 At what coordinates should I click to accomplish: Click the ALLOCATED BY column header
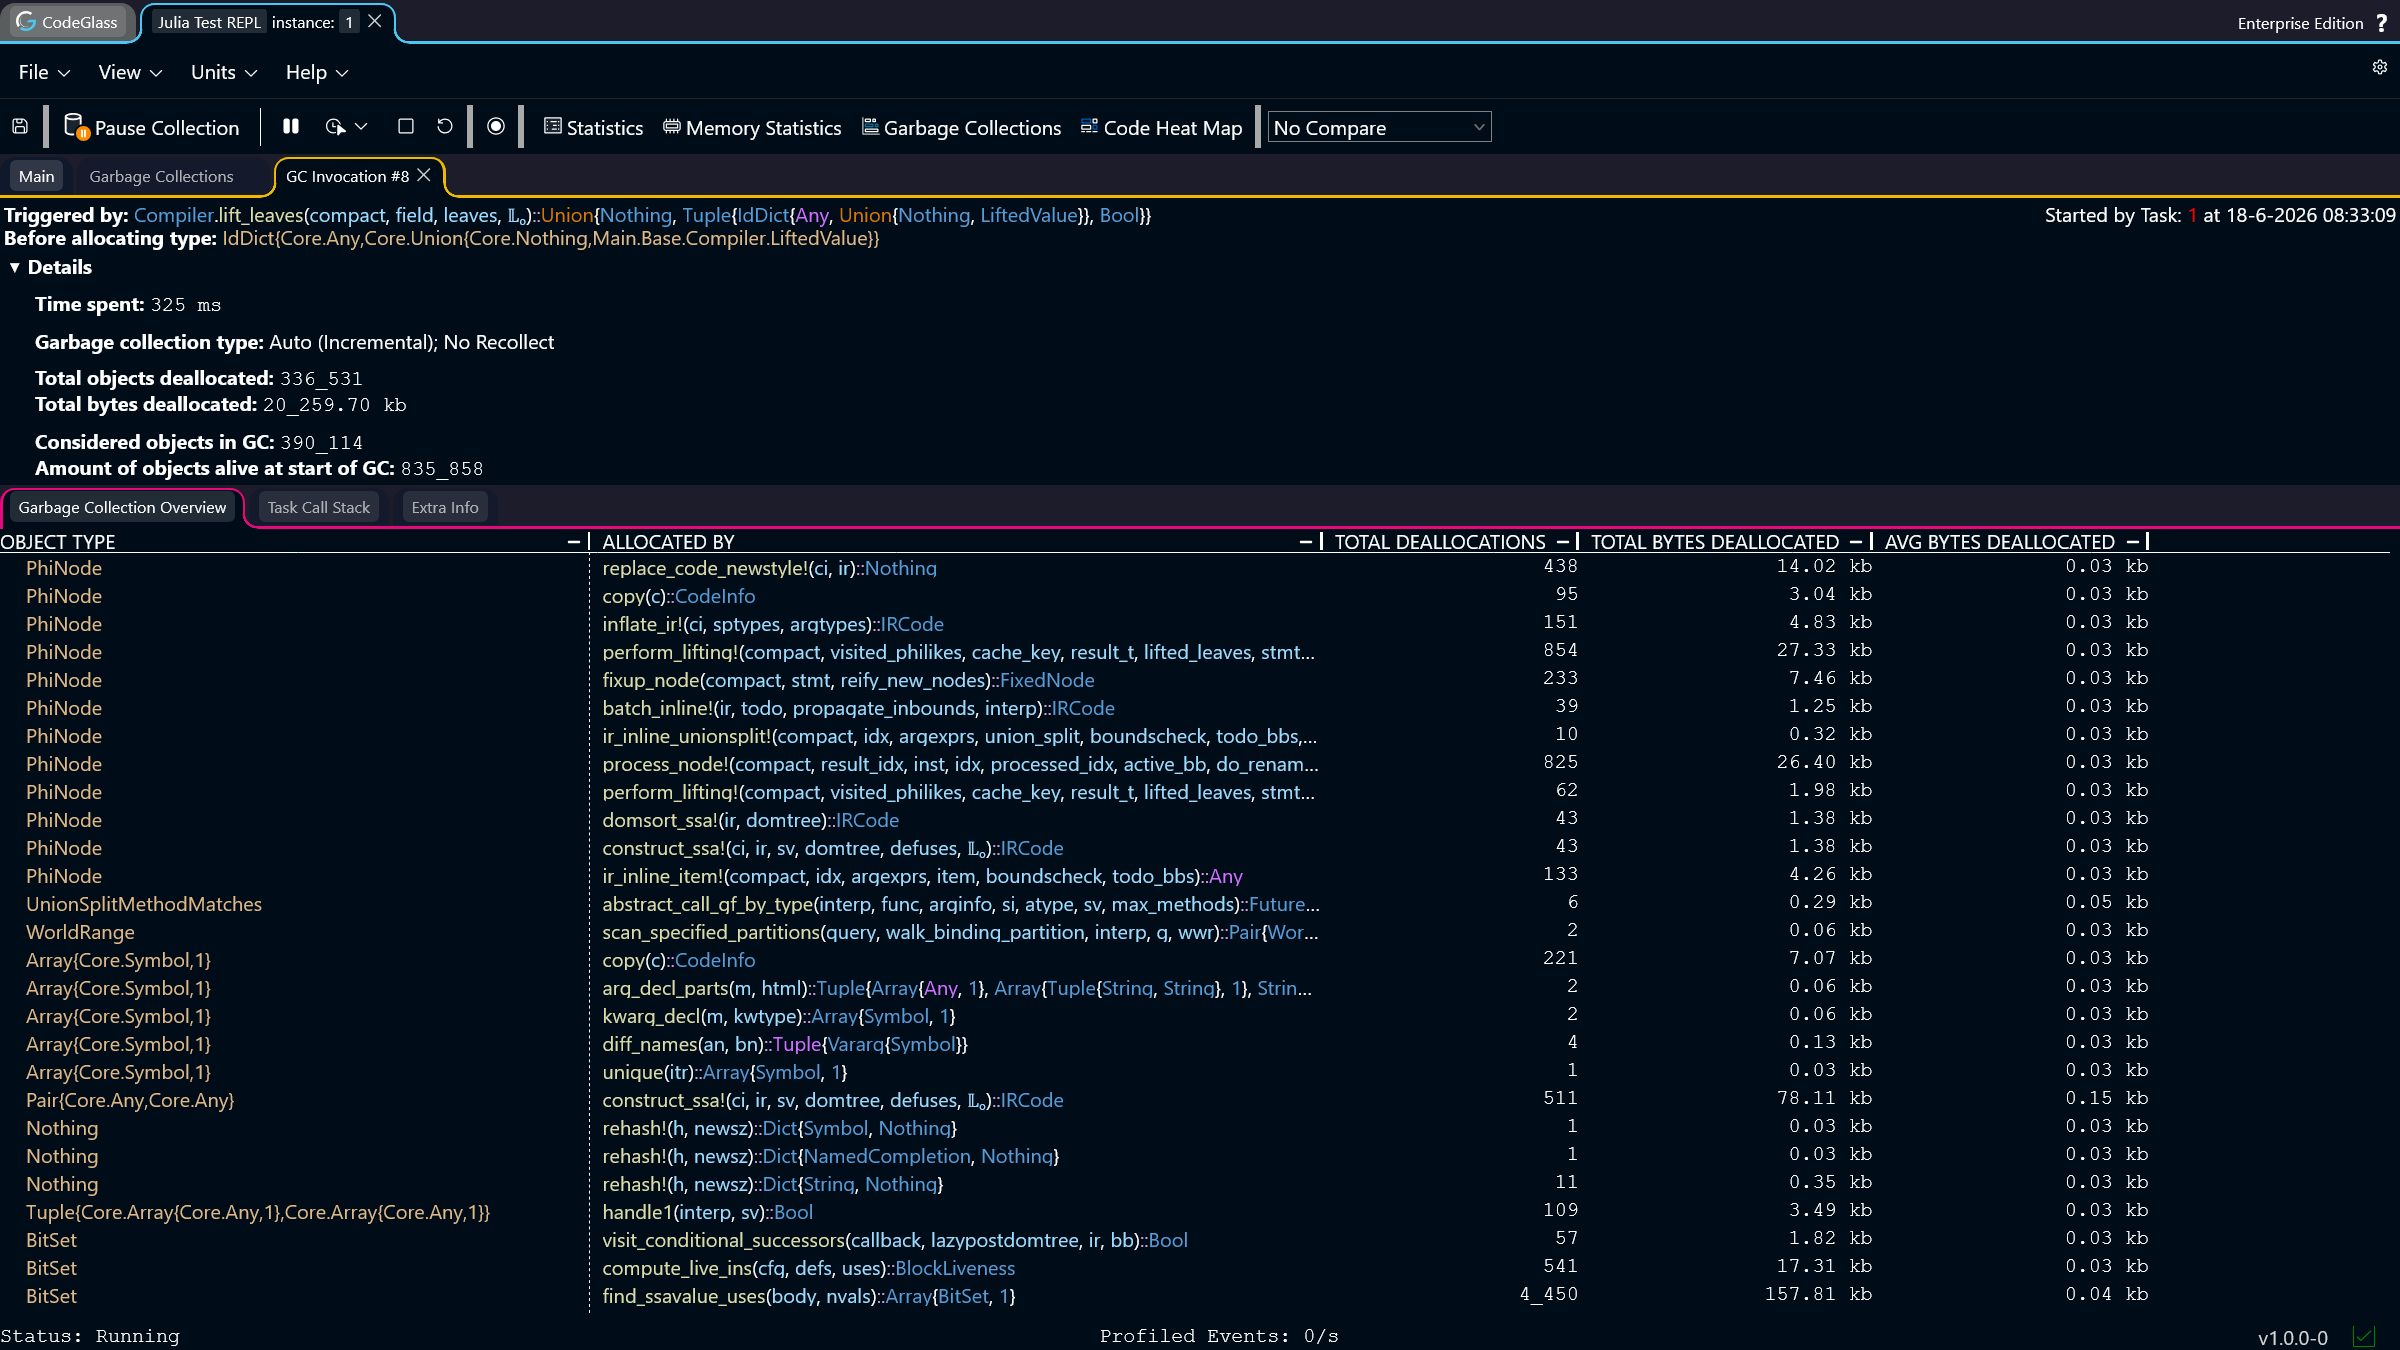(668, 541)
